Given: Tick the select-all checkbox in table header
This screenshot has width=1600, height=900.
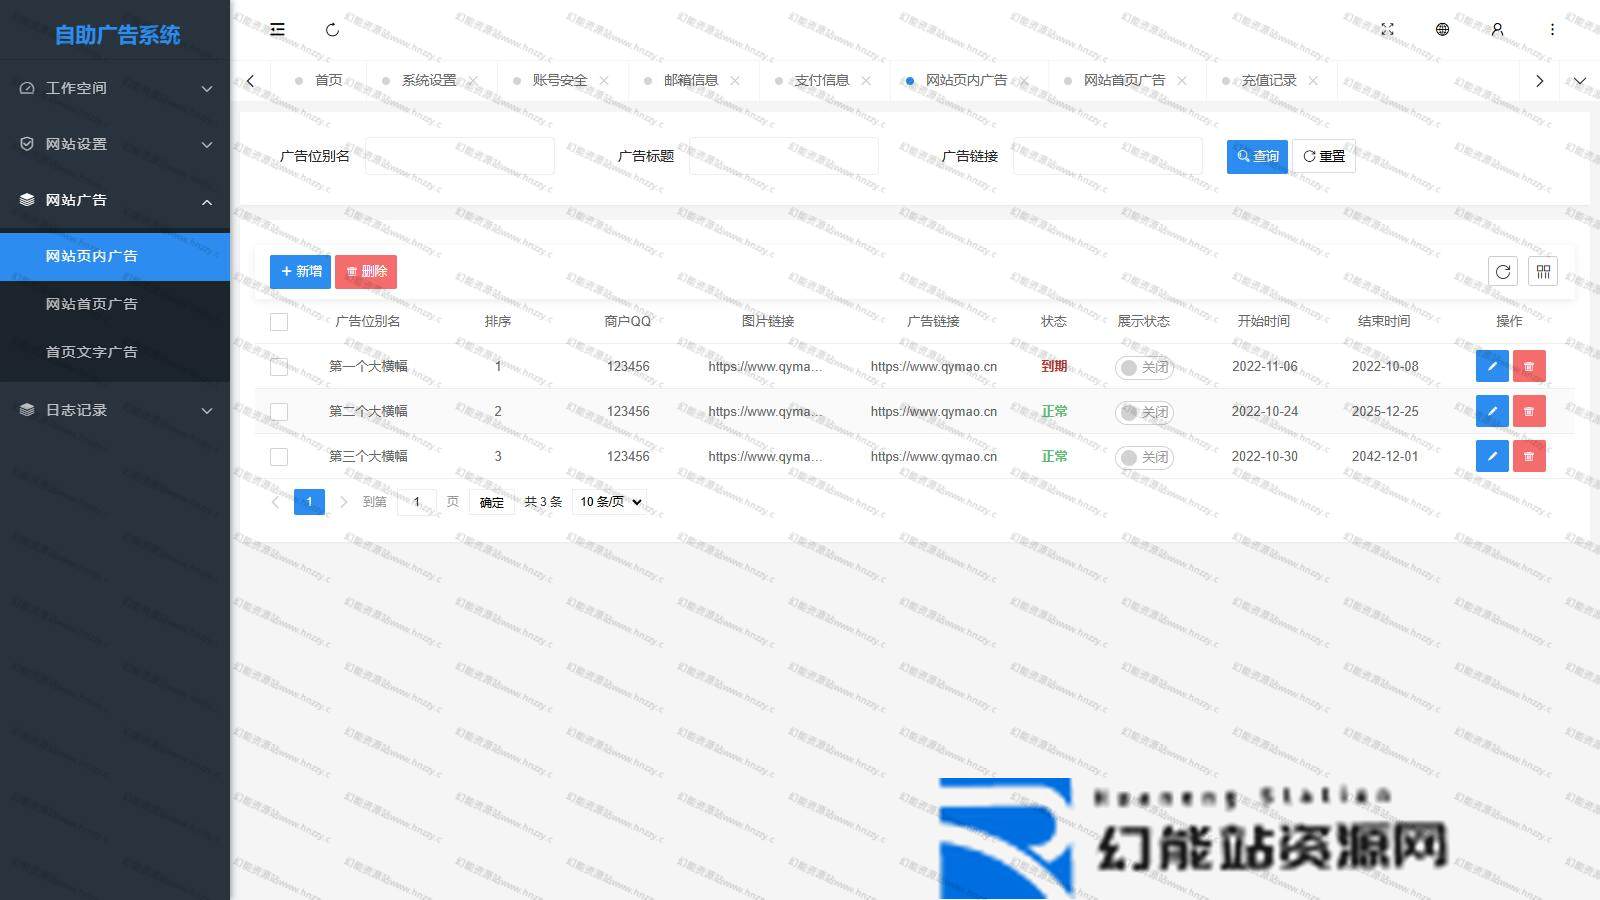Looking at the screenshot, I should tap(279, 322).
